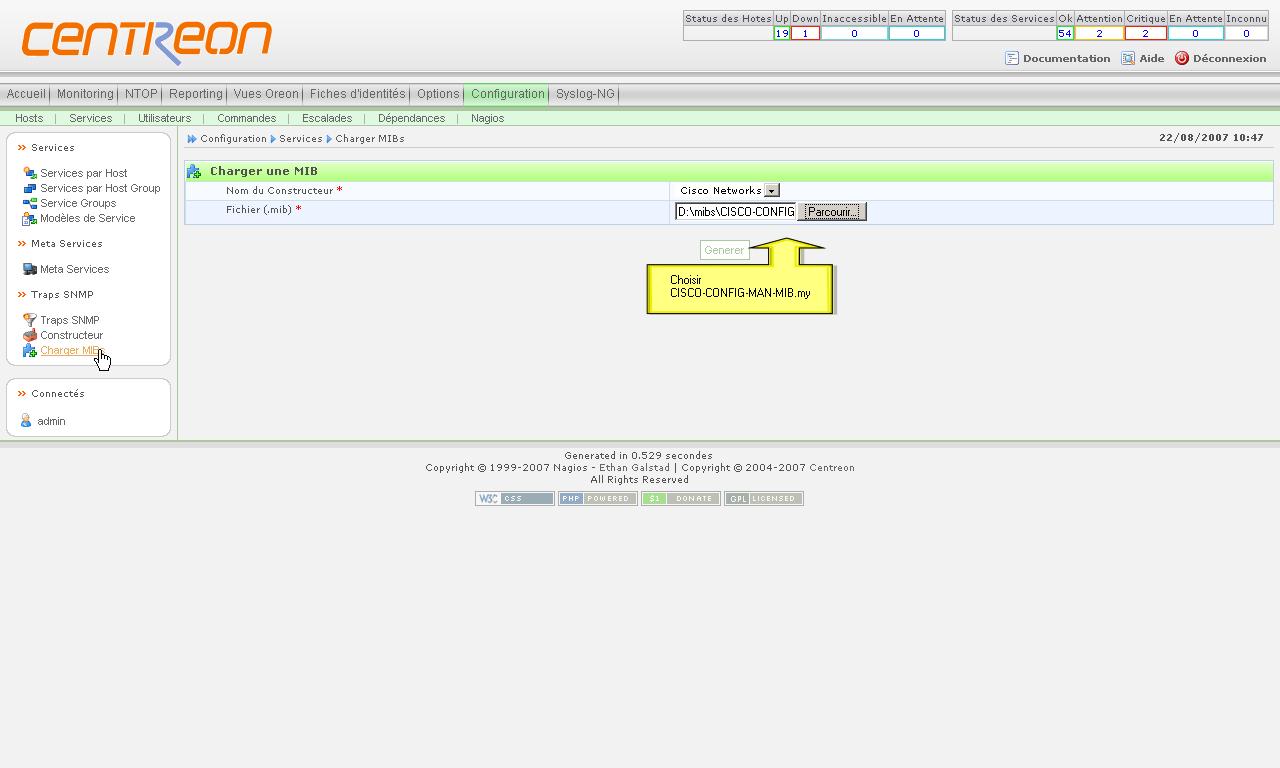Image resolution: width=1280 pixels, height=768 pixels.
Task: Open the Constructeur link
Action: point(71,335)
